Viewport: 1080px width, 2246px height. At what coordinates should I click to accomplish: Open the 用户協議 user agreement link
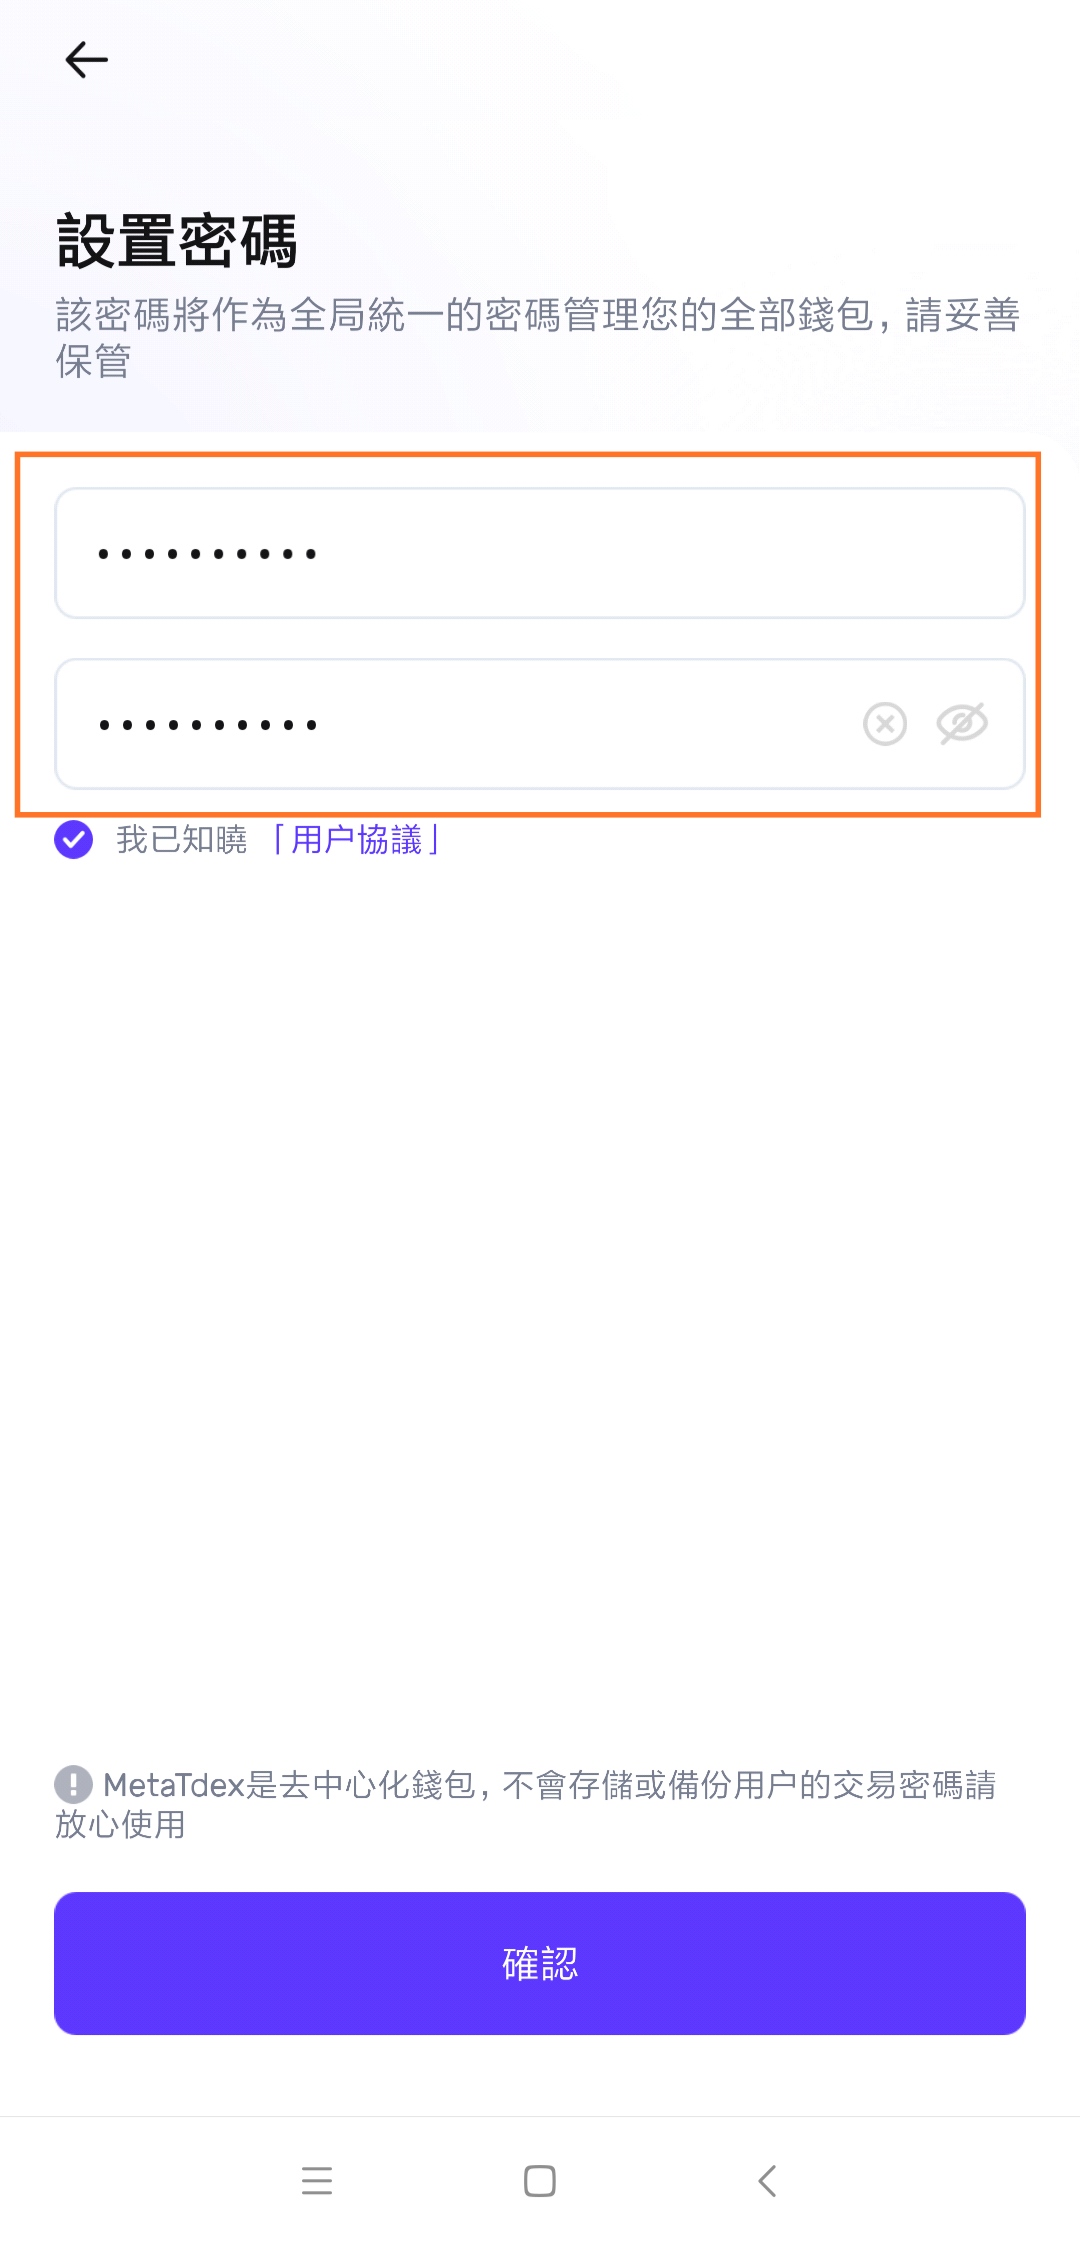coord(356,840)
